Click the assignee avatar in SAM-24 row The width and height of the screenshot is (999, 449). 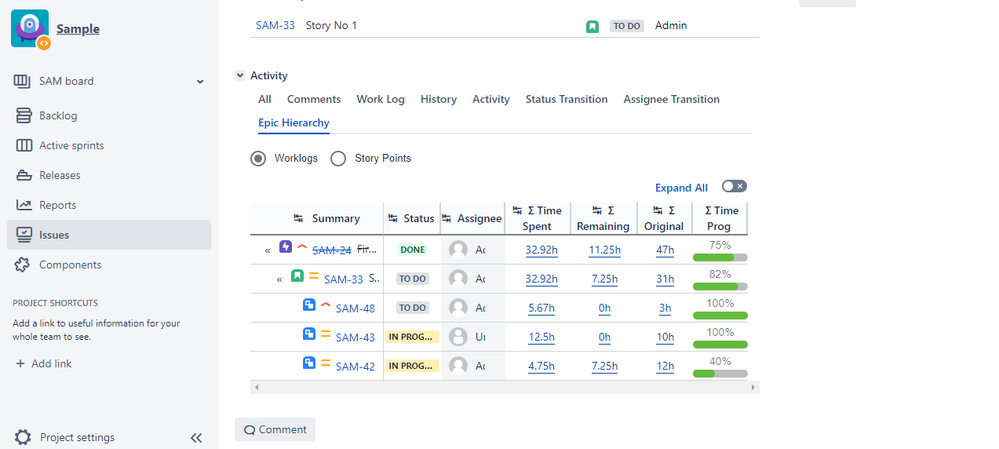pos(458,250)
